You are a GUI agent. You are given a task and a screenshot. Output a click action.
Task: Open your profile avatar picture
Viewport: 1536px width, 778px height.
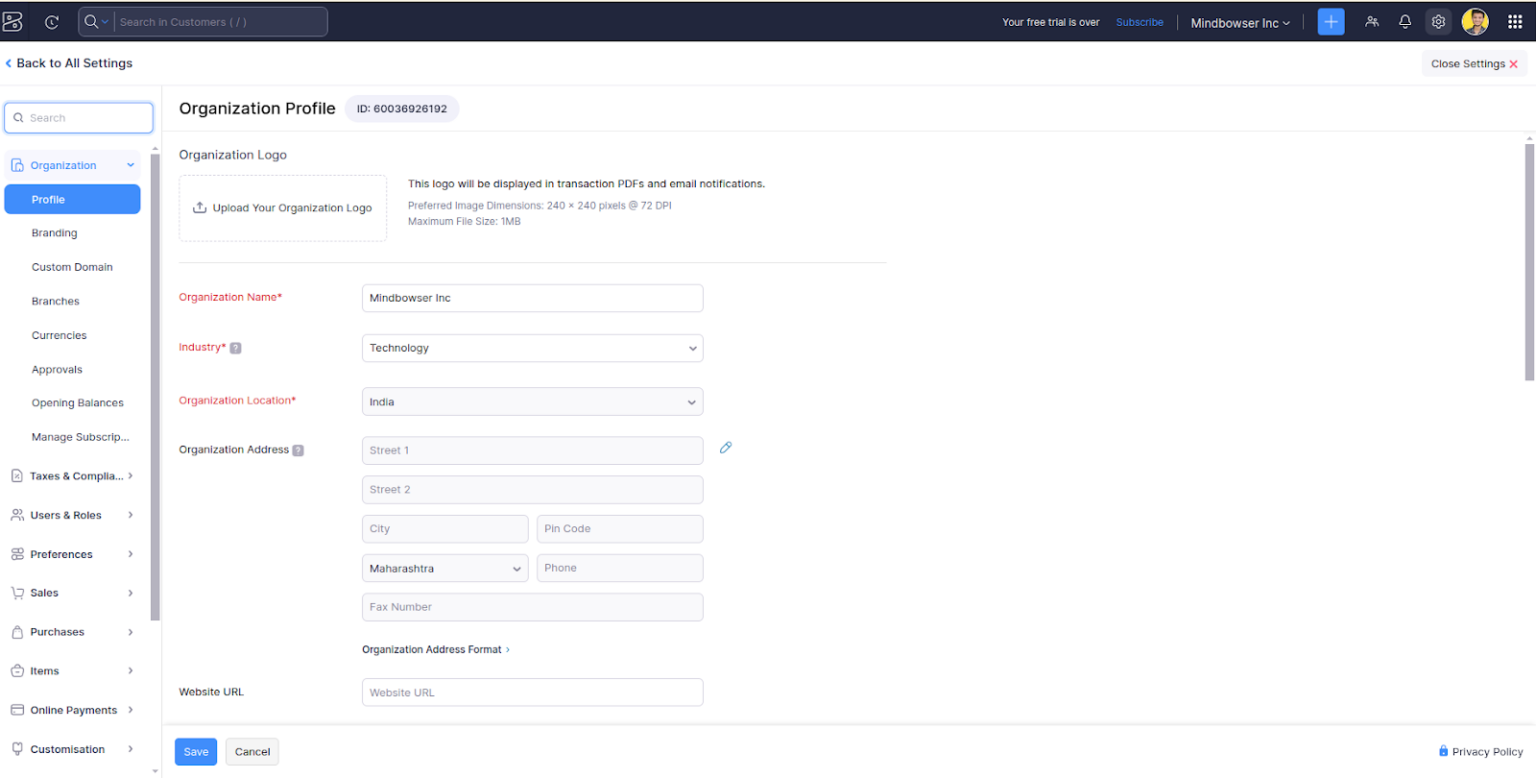(x=1476, y=21)
